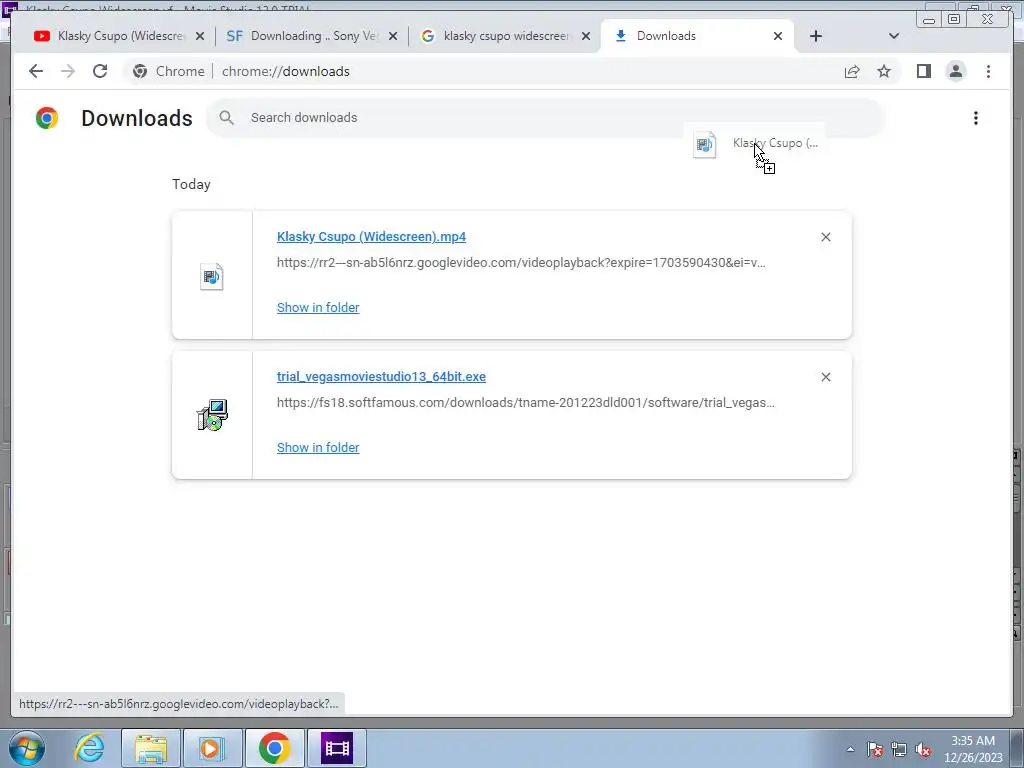Open Chrome's three-dot main menu
1024x768 pixels.
click(988, 71)
